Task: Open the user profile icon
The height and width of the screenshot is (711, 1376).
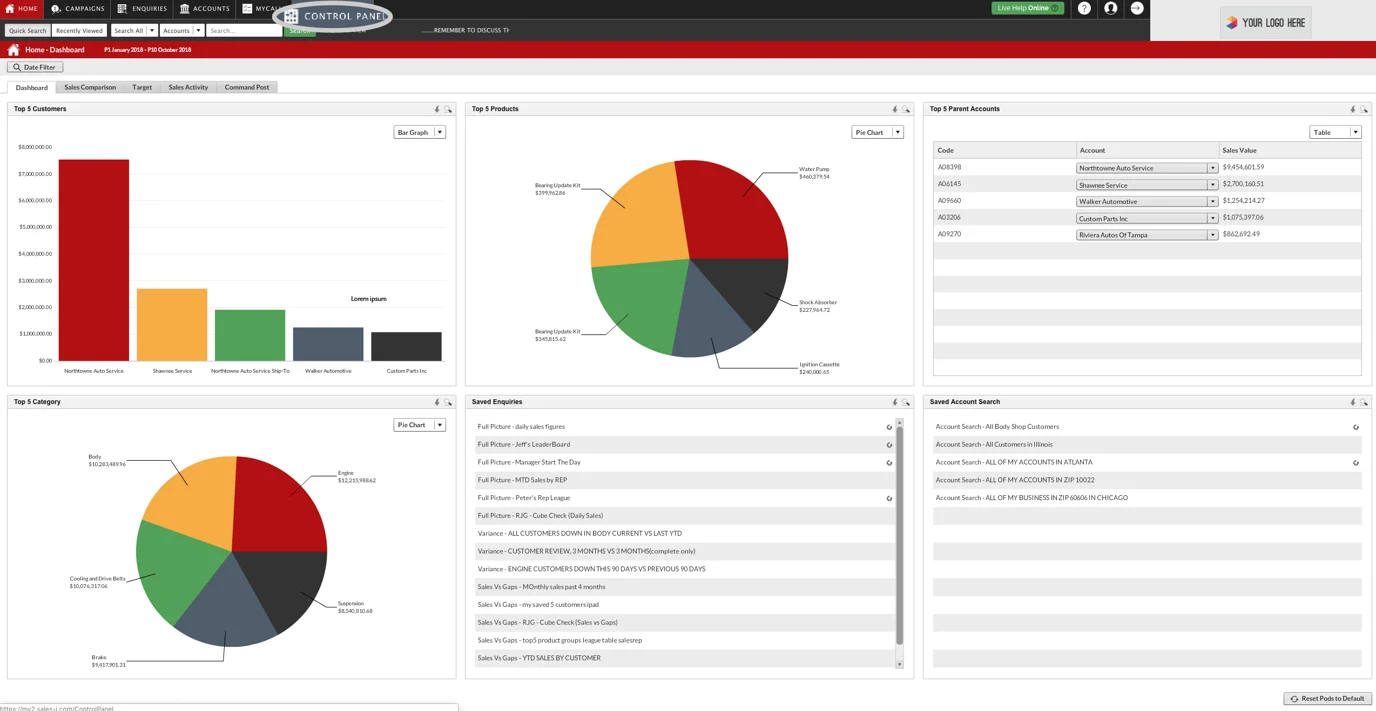Action: click(1110, 8)
